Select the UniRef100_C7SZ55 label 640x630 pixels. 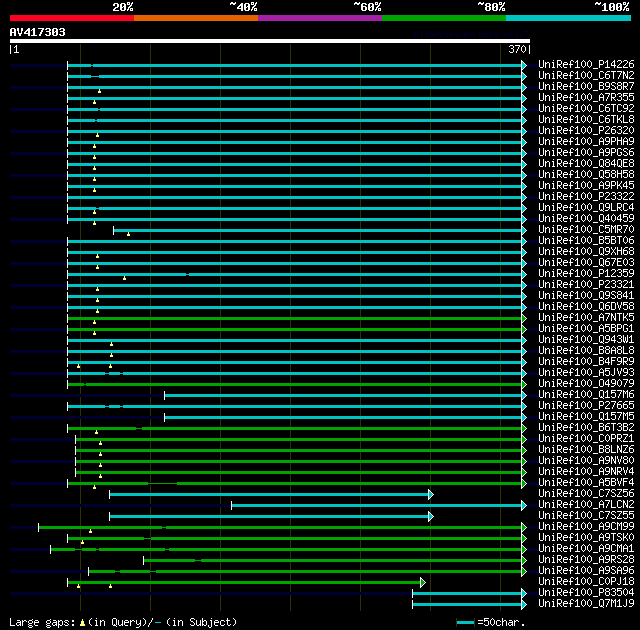[x=586, y=516]
